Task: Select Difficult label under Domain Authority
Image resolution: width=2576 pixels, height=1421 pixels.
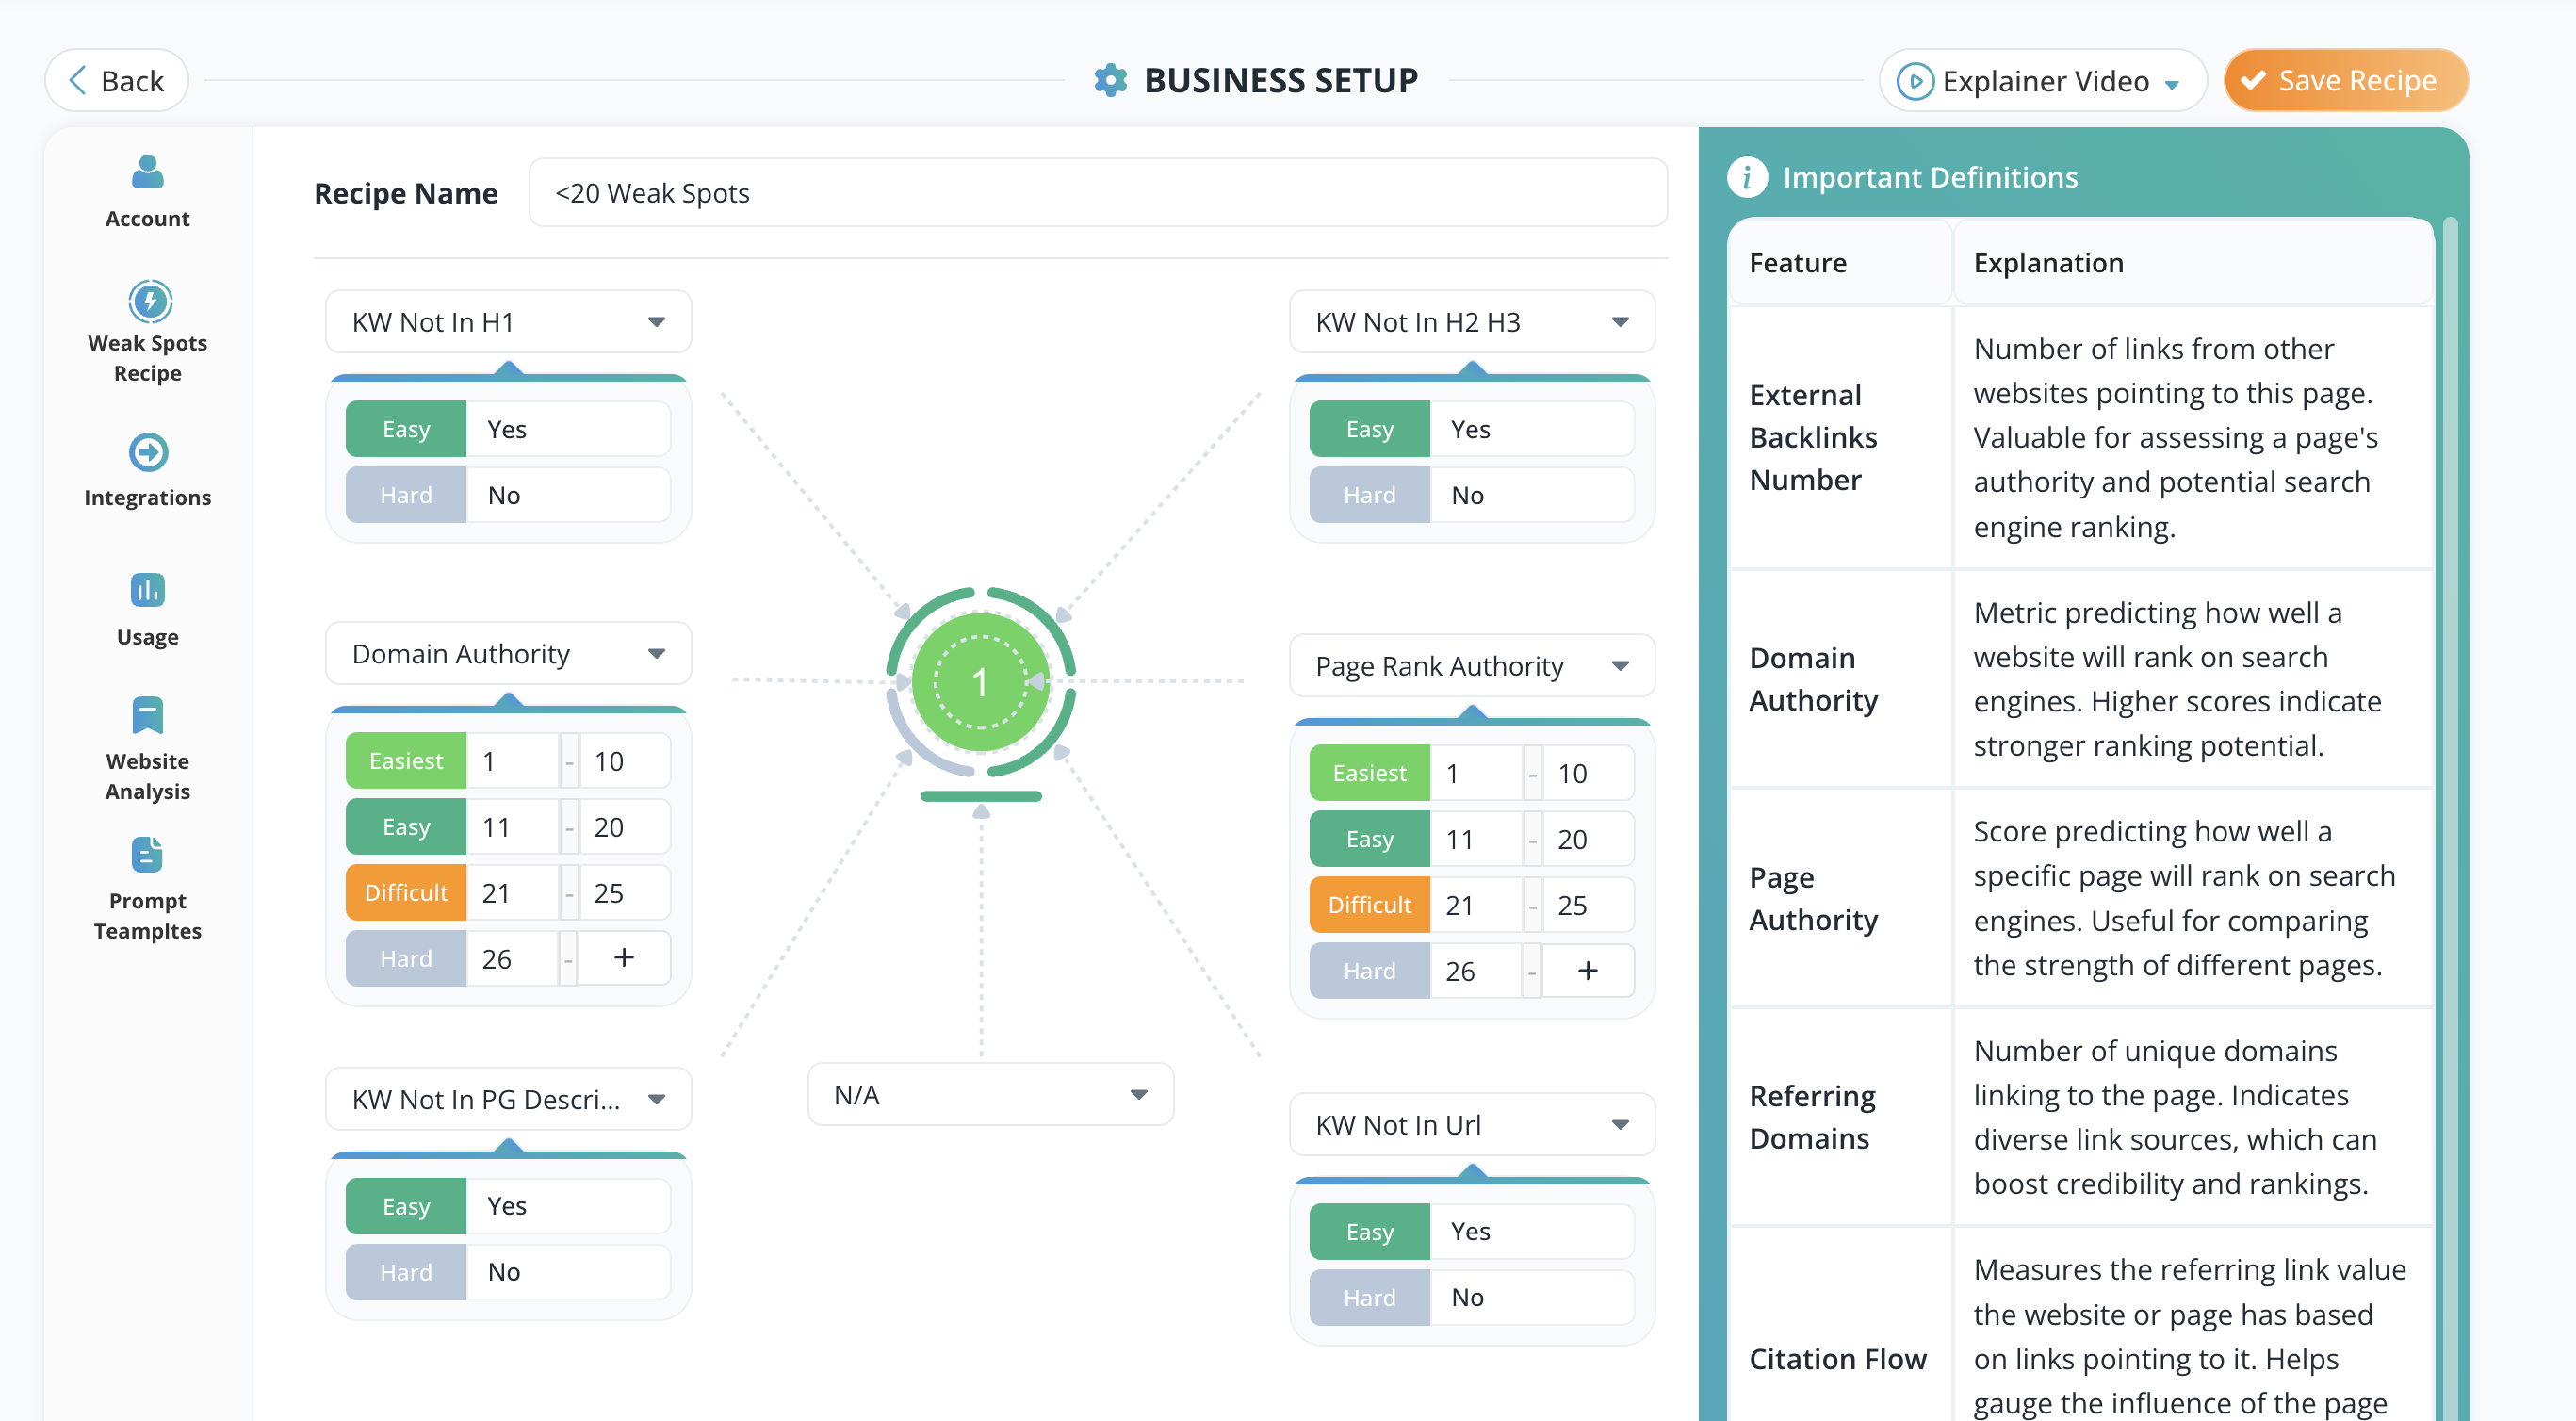Action: (406, 892)
